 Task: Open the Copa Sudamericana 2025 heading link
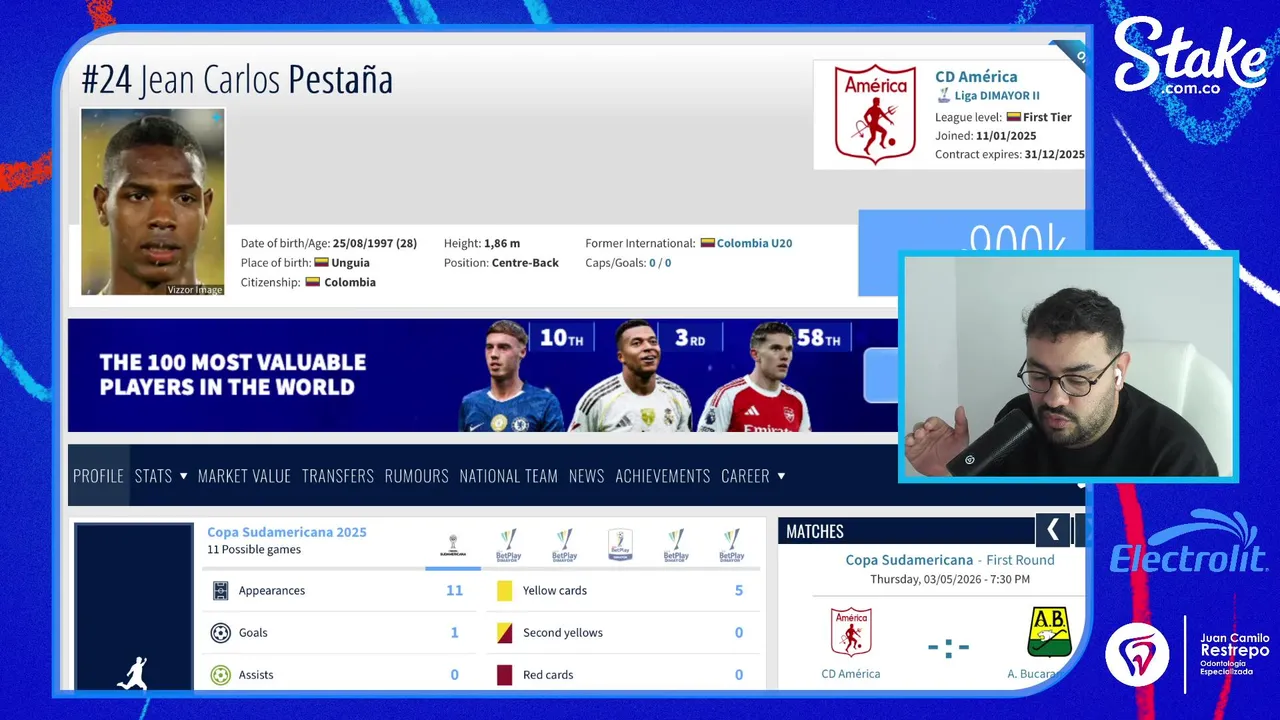287,532
